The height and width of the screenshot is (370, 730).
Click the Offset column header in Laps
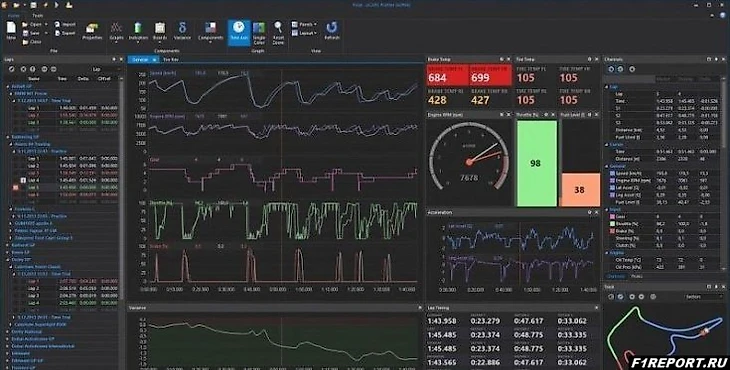(x=104, y=79)
